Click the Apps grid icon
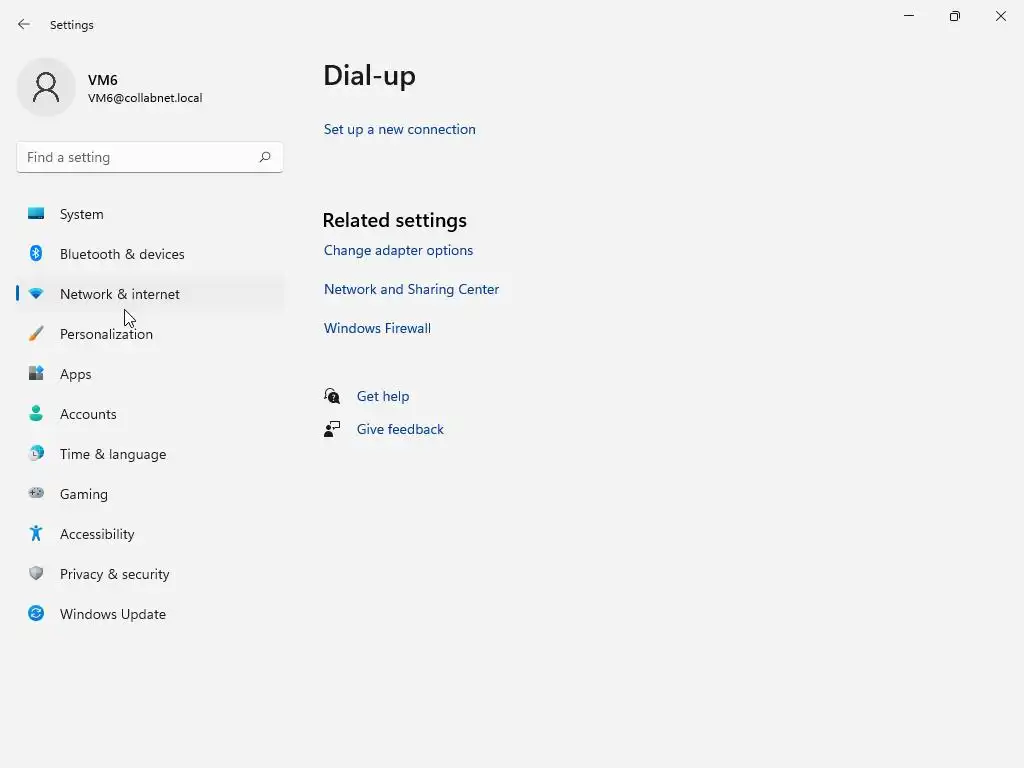This screenshot has width=1024, height=768. point(36,374)
